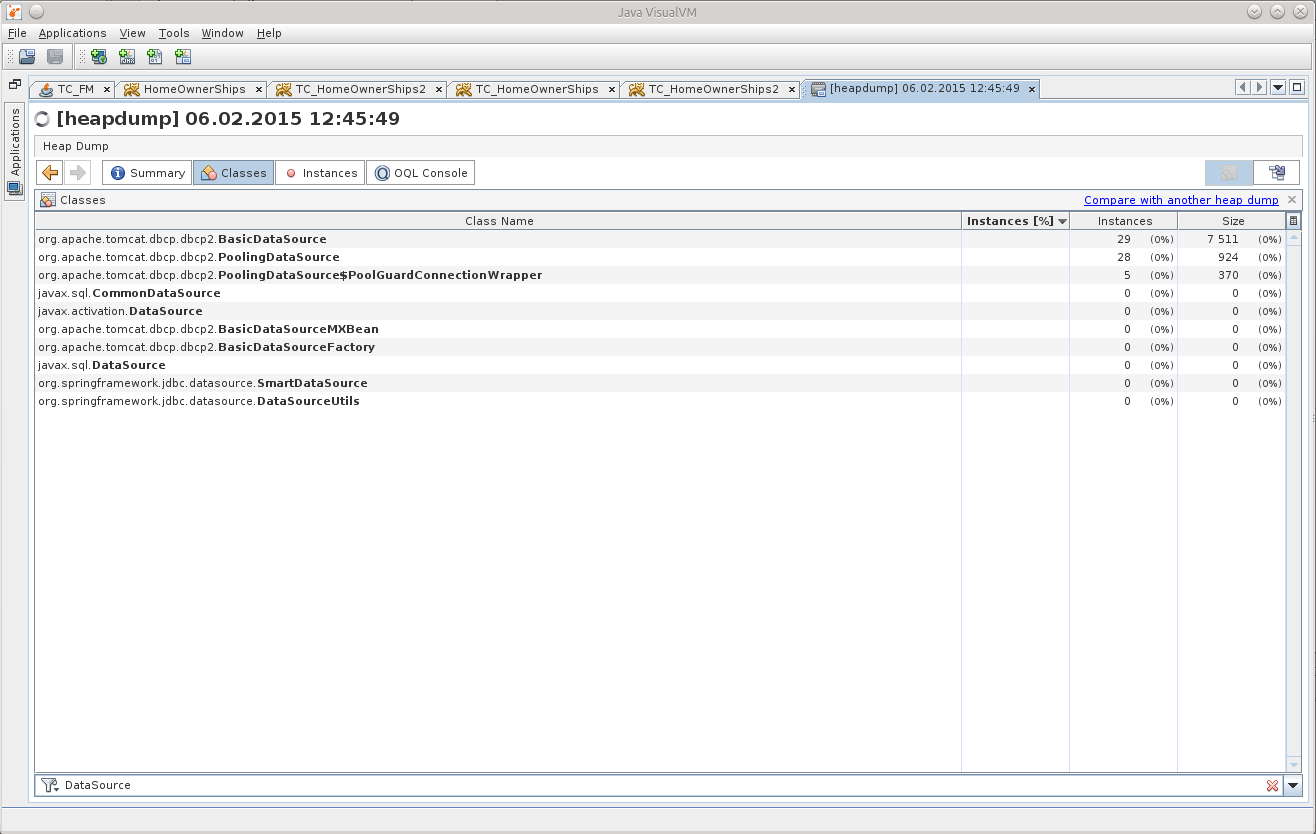Select the PoolingDataSource class row
This screenshot has width=1316, height=834.
point(660,257)
